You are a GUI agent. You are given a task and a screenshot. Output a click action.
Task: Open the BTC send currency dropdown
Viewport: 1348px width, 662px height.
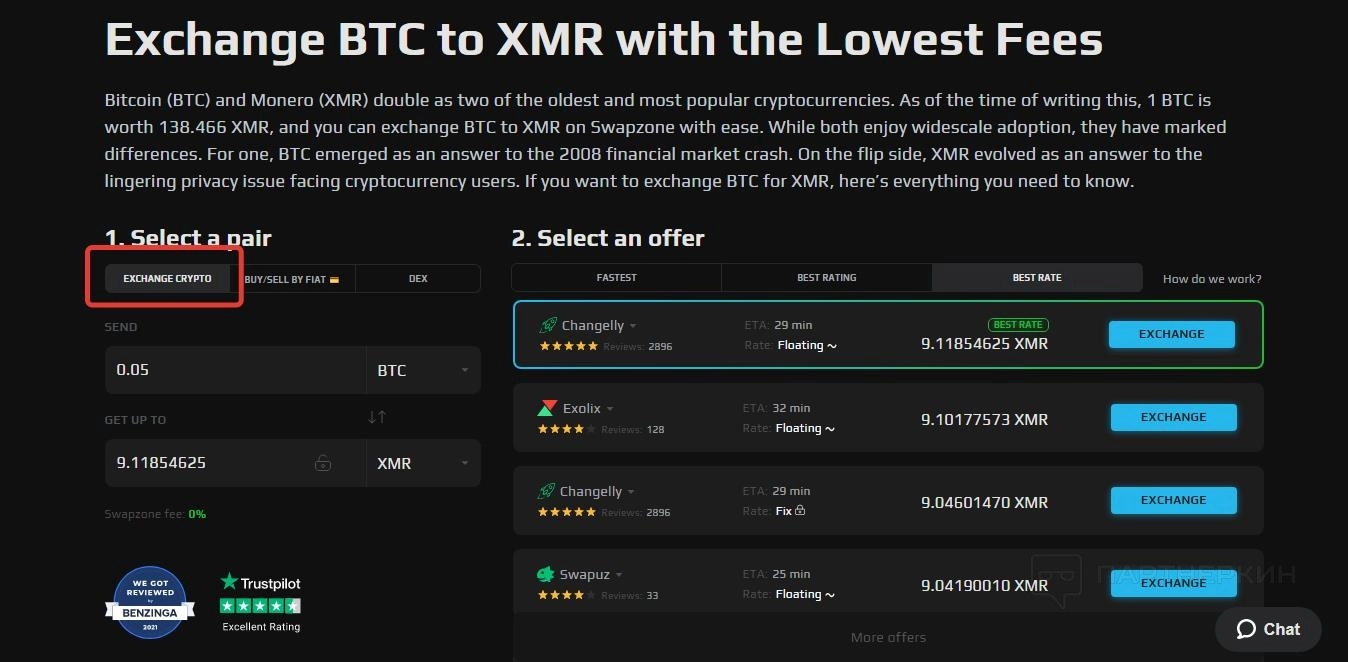pyautogui.click(x=422, y=370)
